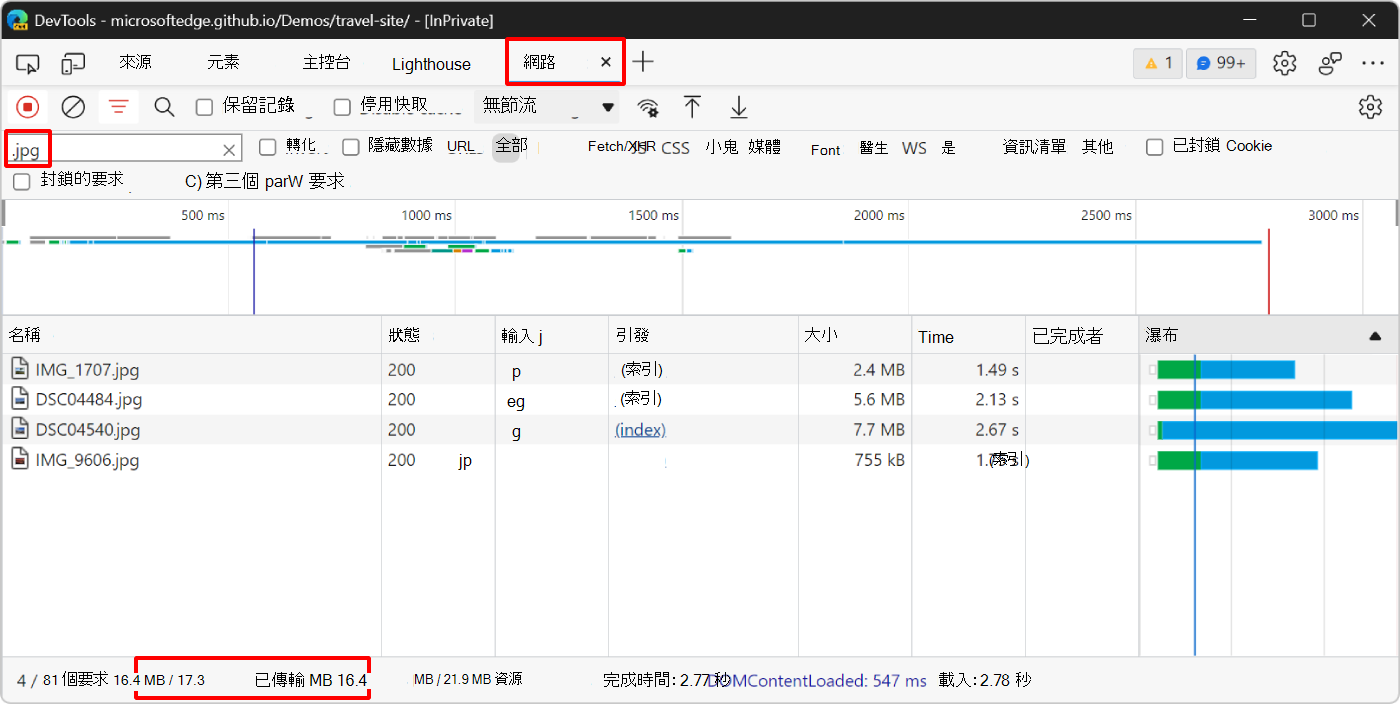Close the 網路 tab
Screen dimensions: 1400x704
605,62
